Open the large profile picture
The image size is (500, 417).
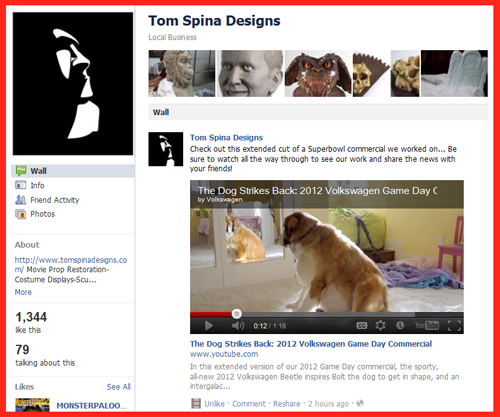(73, 84)
